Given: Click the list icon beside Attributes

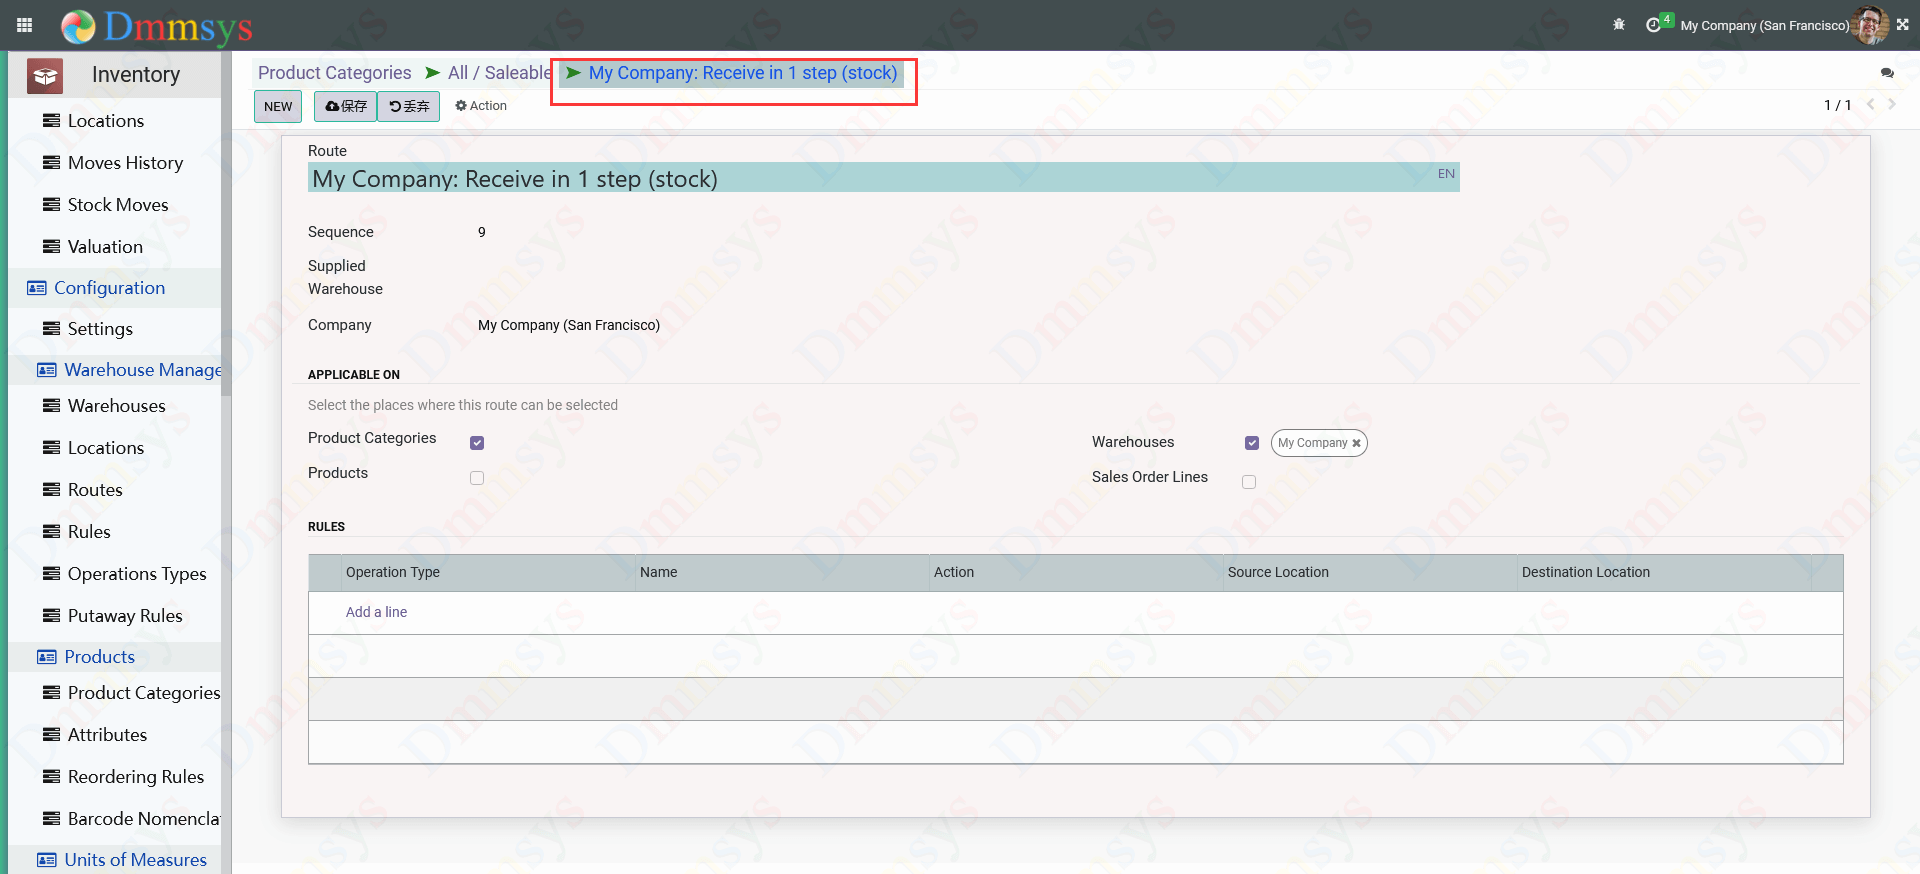Looking at the screenshot, I should (51, 734).
